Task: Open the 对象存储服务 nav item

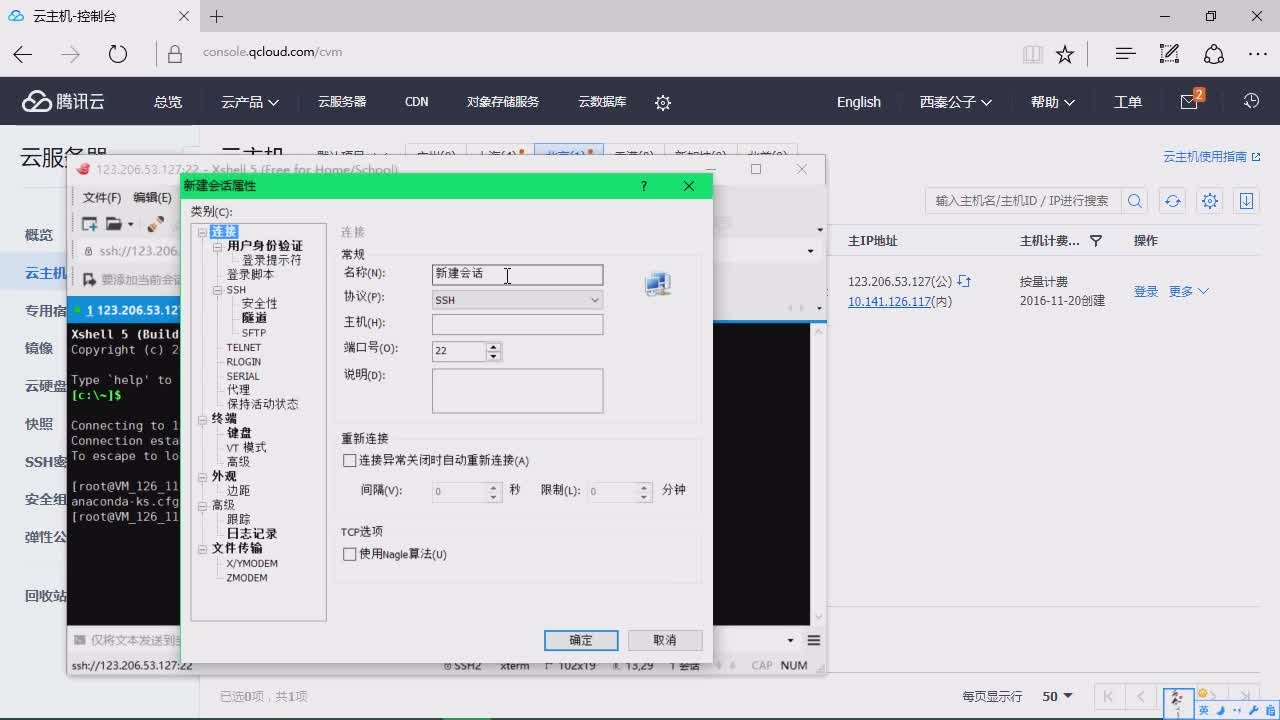Action: pyautogui.click(x=503, y=102)
